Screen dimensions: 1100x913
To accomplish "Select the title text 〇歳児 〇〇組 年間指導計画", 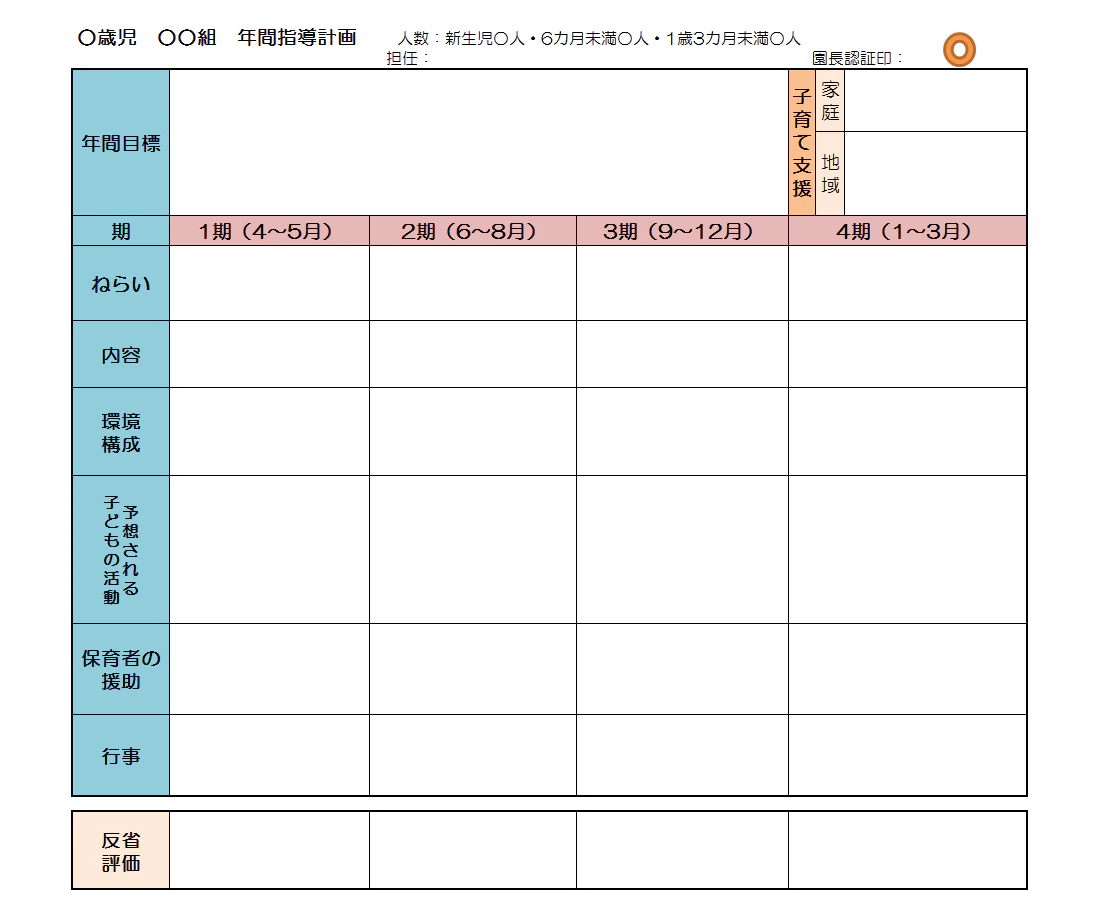I will pos(217,37).
